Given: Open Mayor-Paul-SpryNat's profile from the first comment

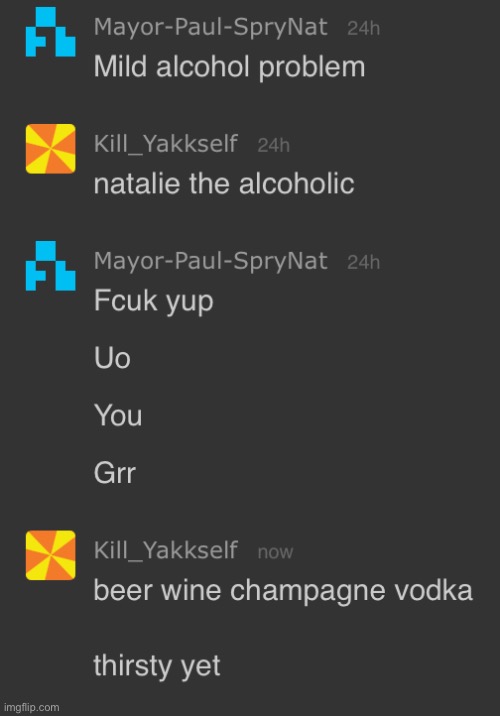Looking at the screenshot, I should click(211, 27).
